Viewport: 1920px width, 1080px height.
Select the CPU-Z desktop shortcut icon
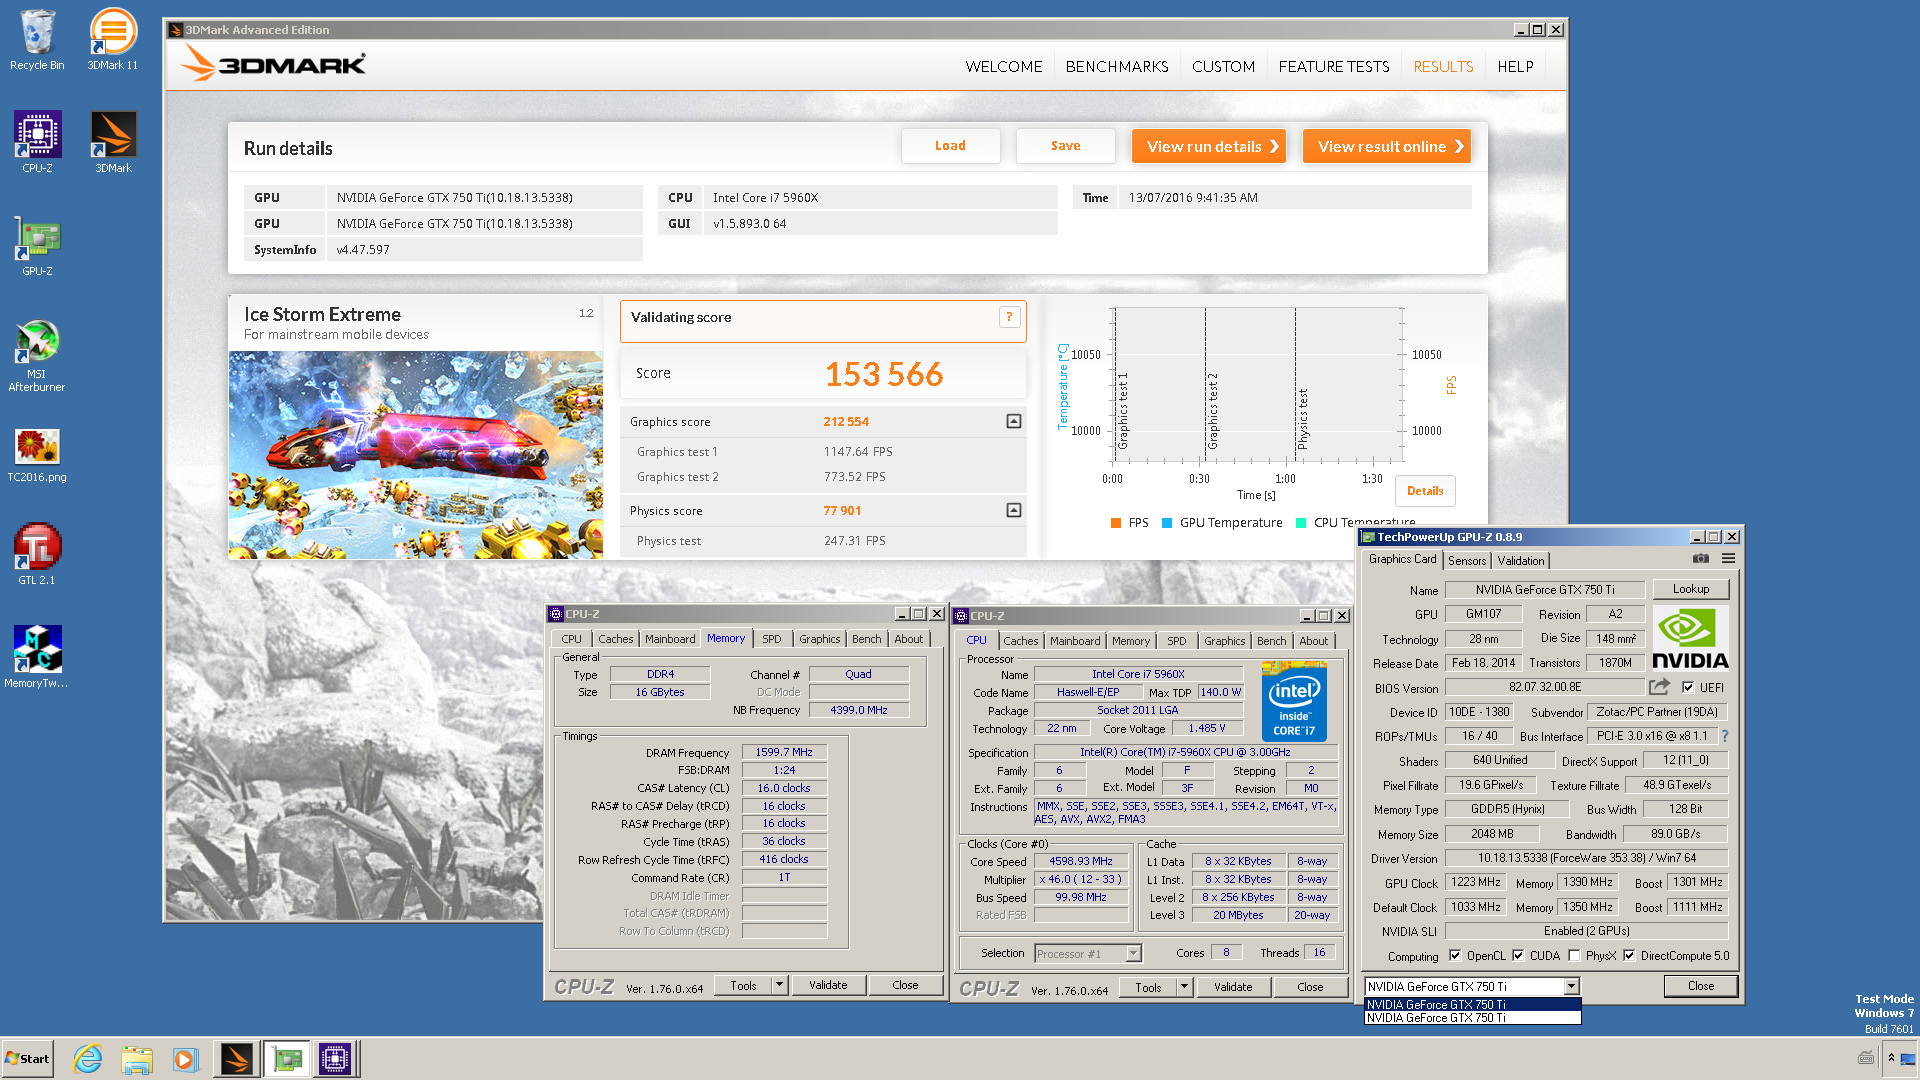point(37,142)
